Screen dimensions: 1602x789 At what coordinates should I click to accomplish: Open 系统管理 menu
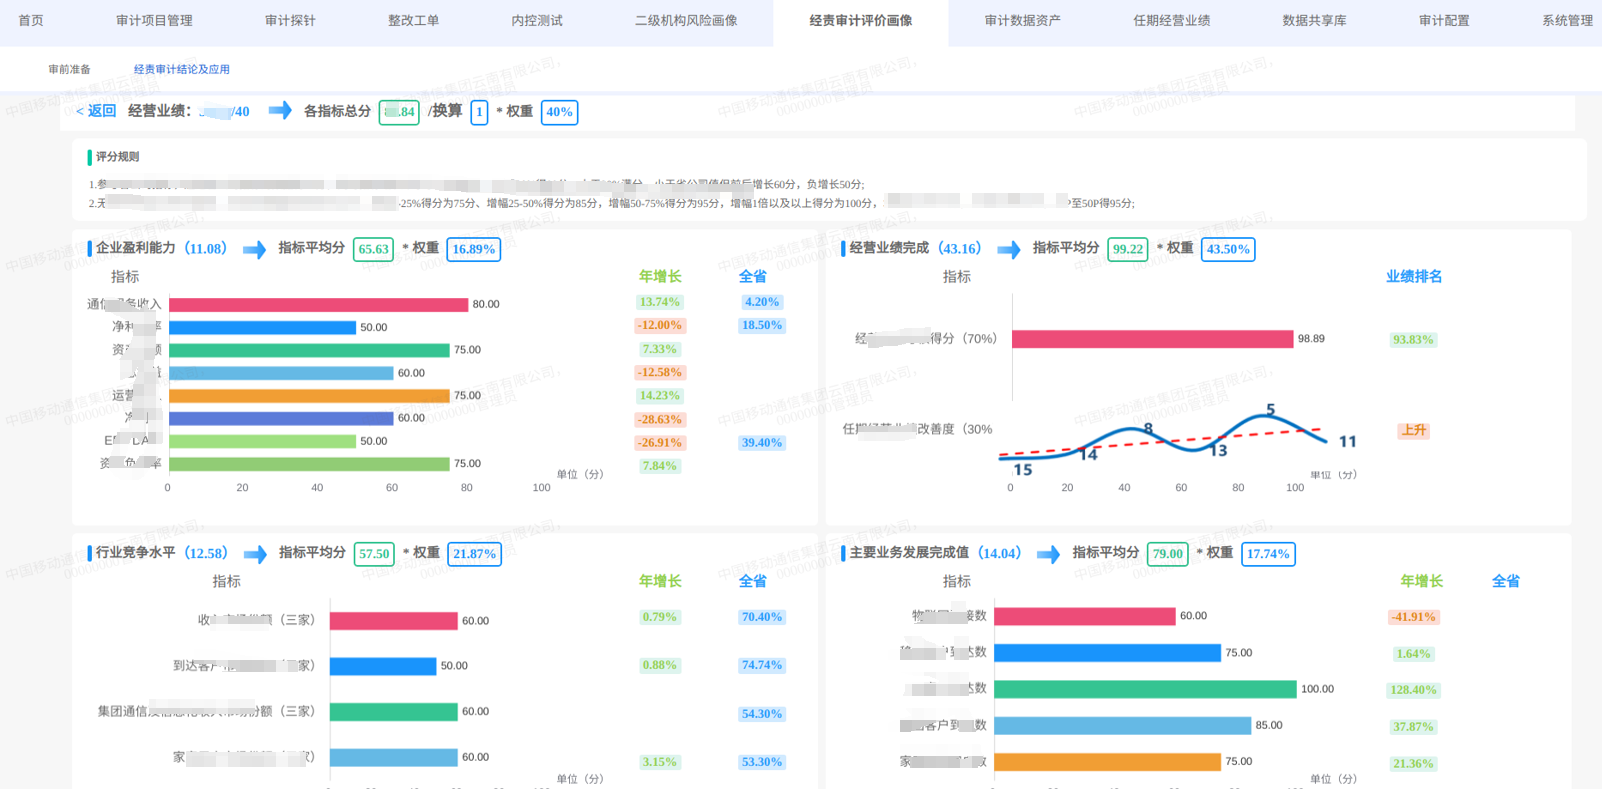click(1567, 20)
